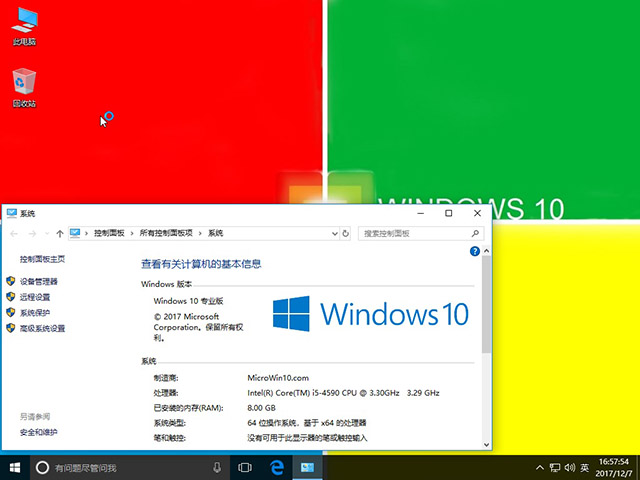Viewport: 640px width, 480px height.
Task: Focus Cortana search box 有问题尽管问我
Action: pyautogui.click(x=130, y=468)
